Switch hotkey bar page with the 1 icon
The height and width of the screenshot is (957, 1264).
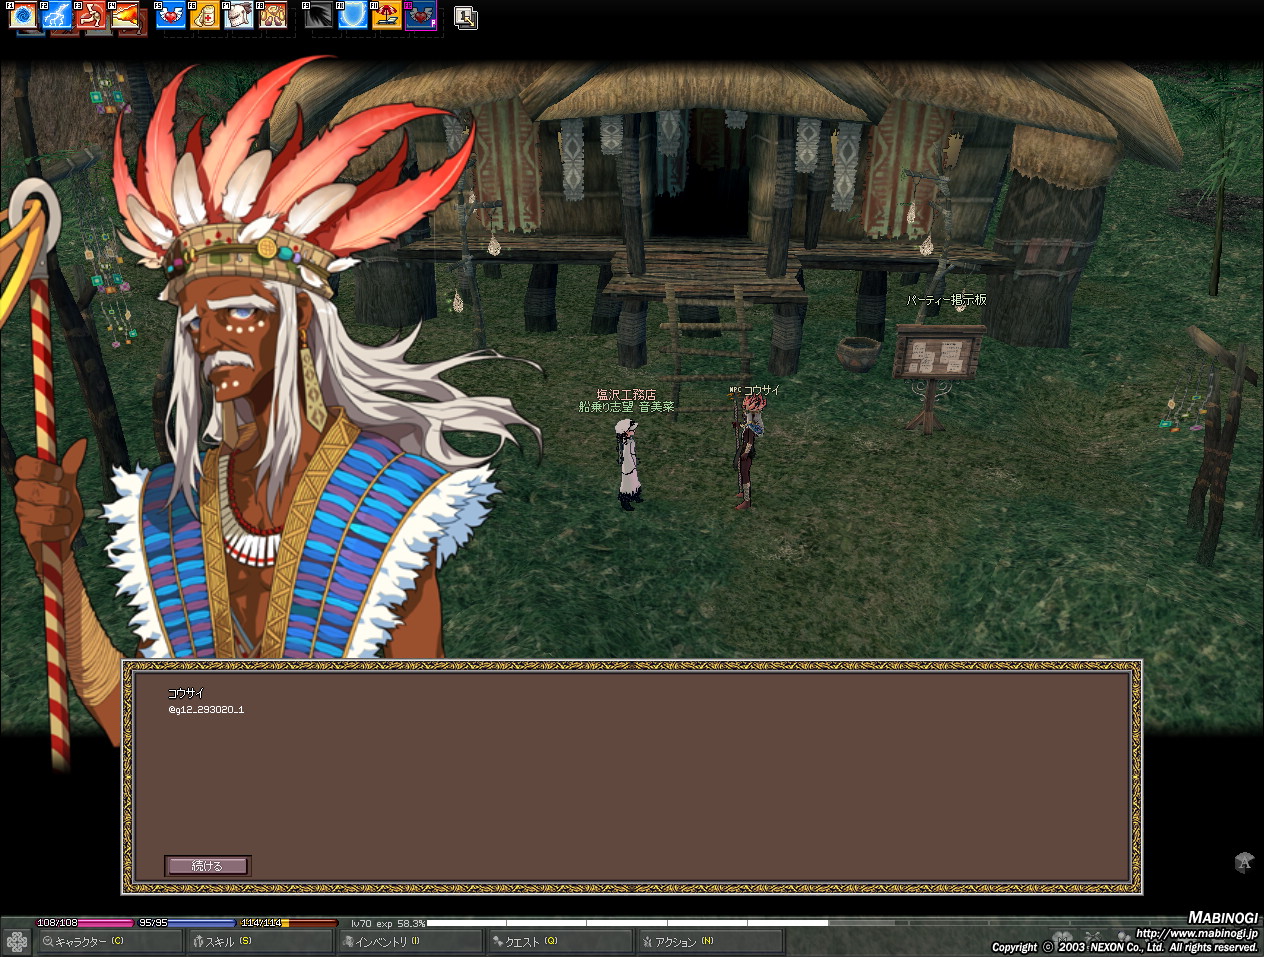pyautogui.click(x=465, y=16)
